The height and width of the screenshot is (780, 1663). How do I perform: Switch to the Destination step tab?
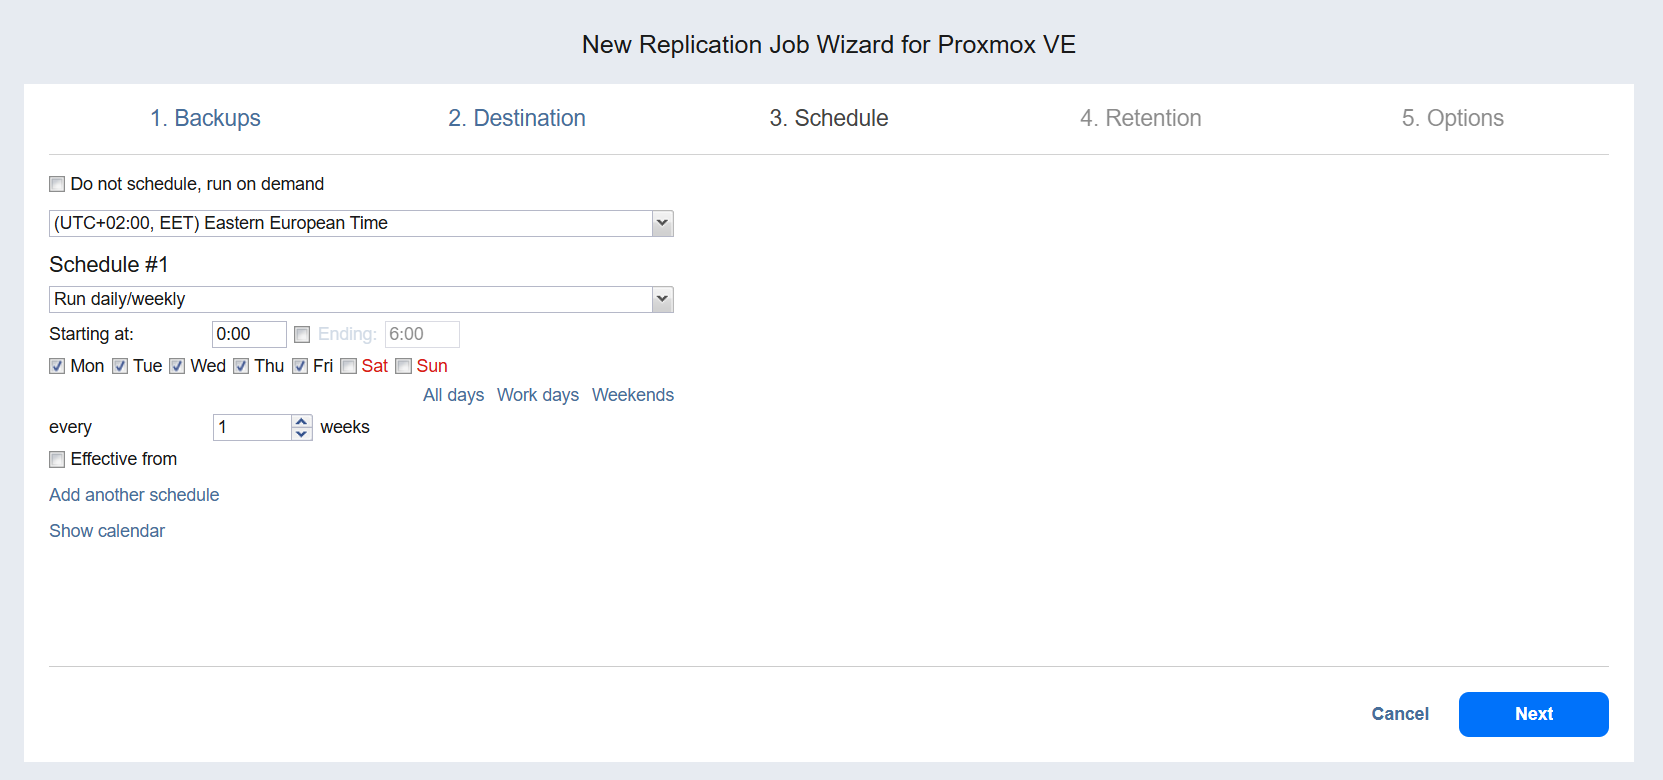click(517, 118)
